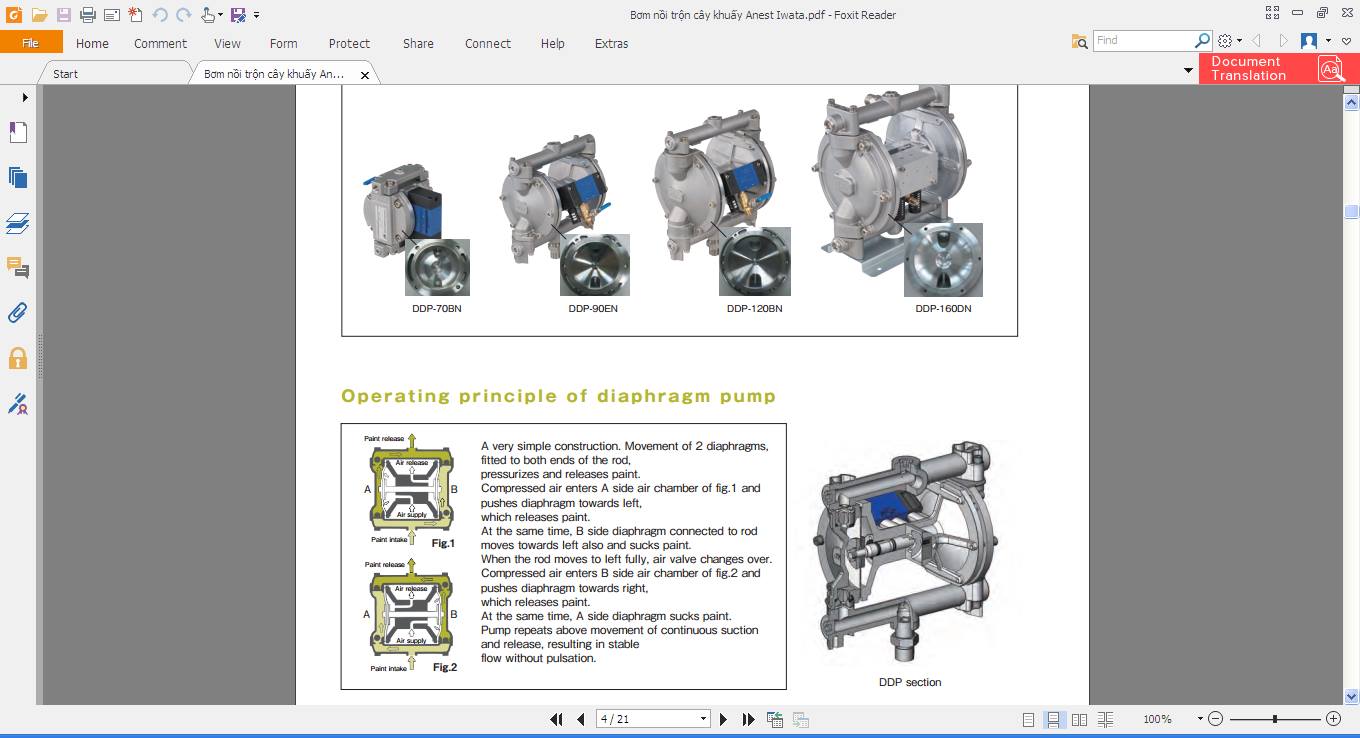Go to the previous page
Viewport: 1360px width, 738px height.
[580, 719]
